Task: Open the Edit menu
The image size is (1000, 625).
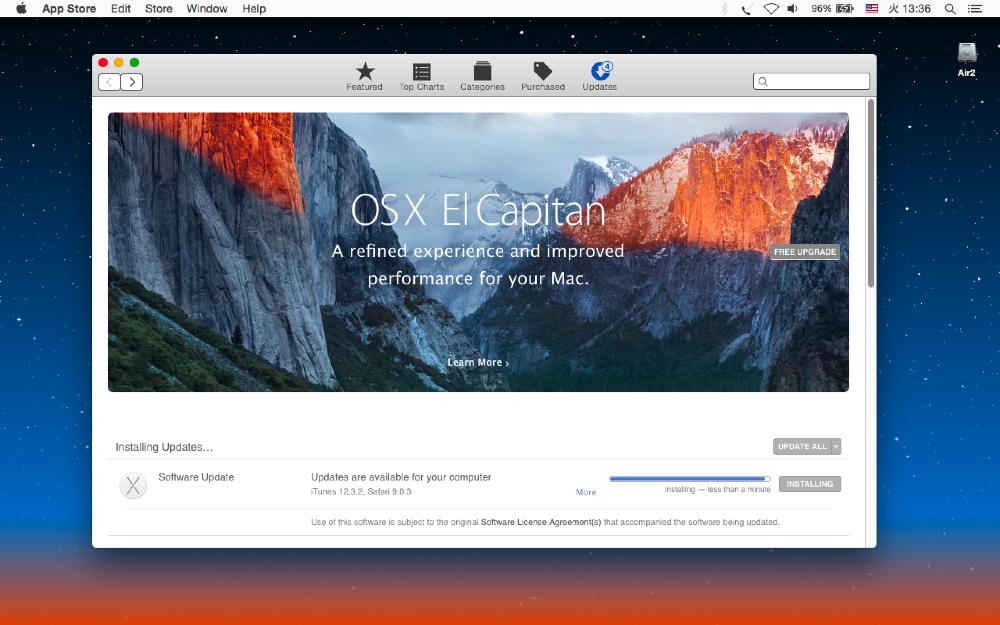Action: (121, 8)
